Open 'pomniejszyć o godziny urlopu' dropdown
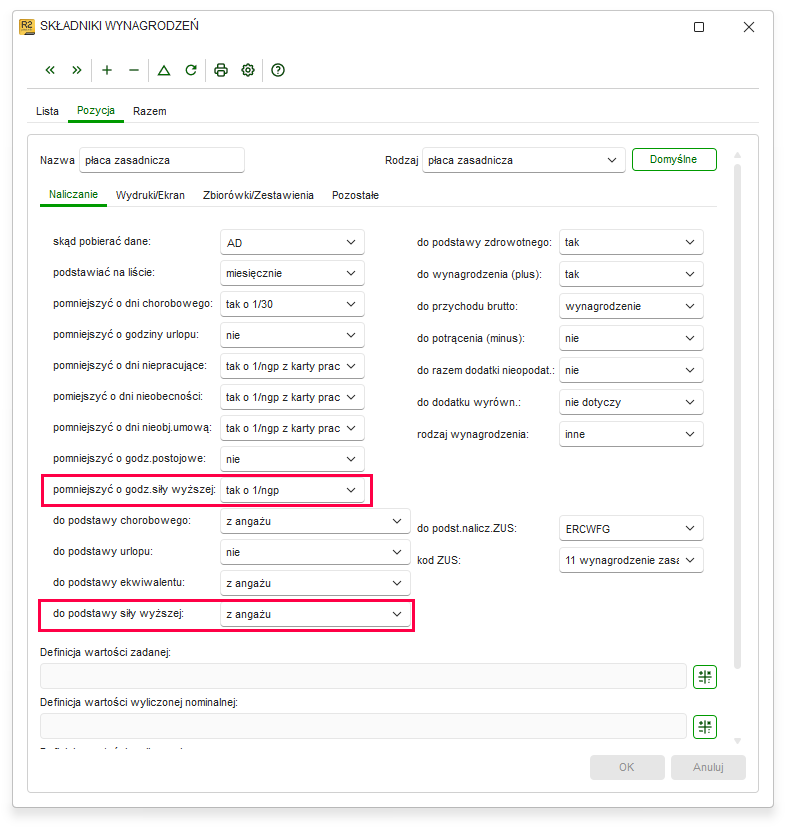Image resolution: width=789 pixels, height=835 pixels. [x=292, y=335]
